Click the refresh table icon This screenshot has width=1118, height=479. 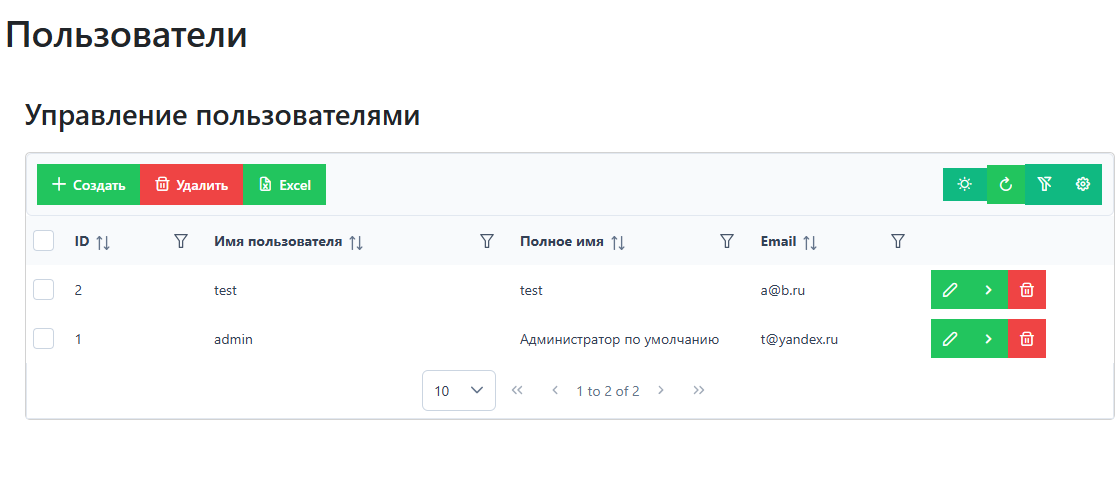[1006, 184]
